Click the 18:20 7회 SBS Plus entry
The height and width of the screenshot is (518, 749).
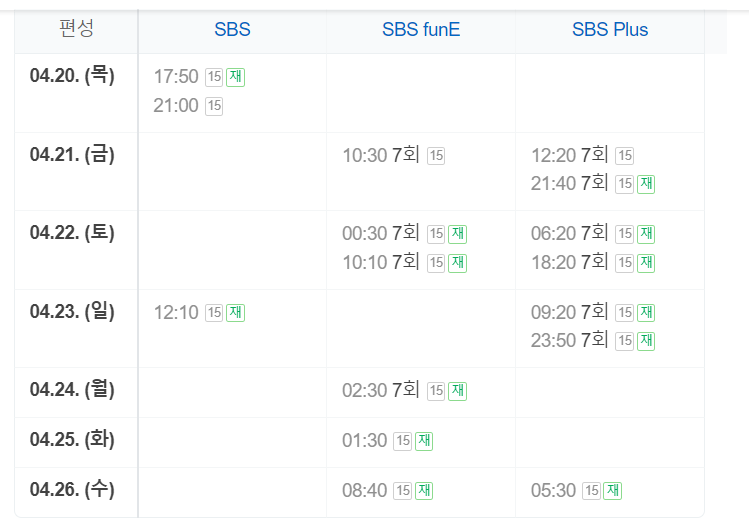[569, 262]
